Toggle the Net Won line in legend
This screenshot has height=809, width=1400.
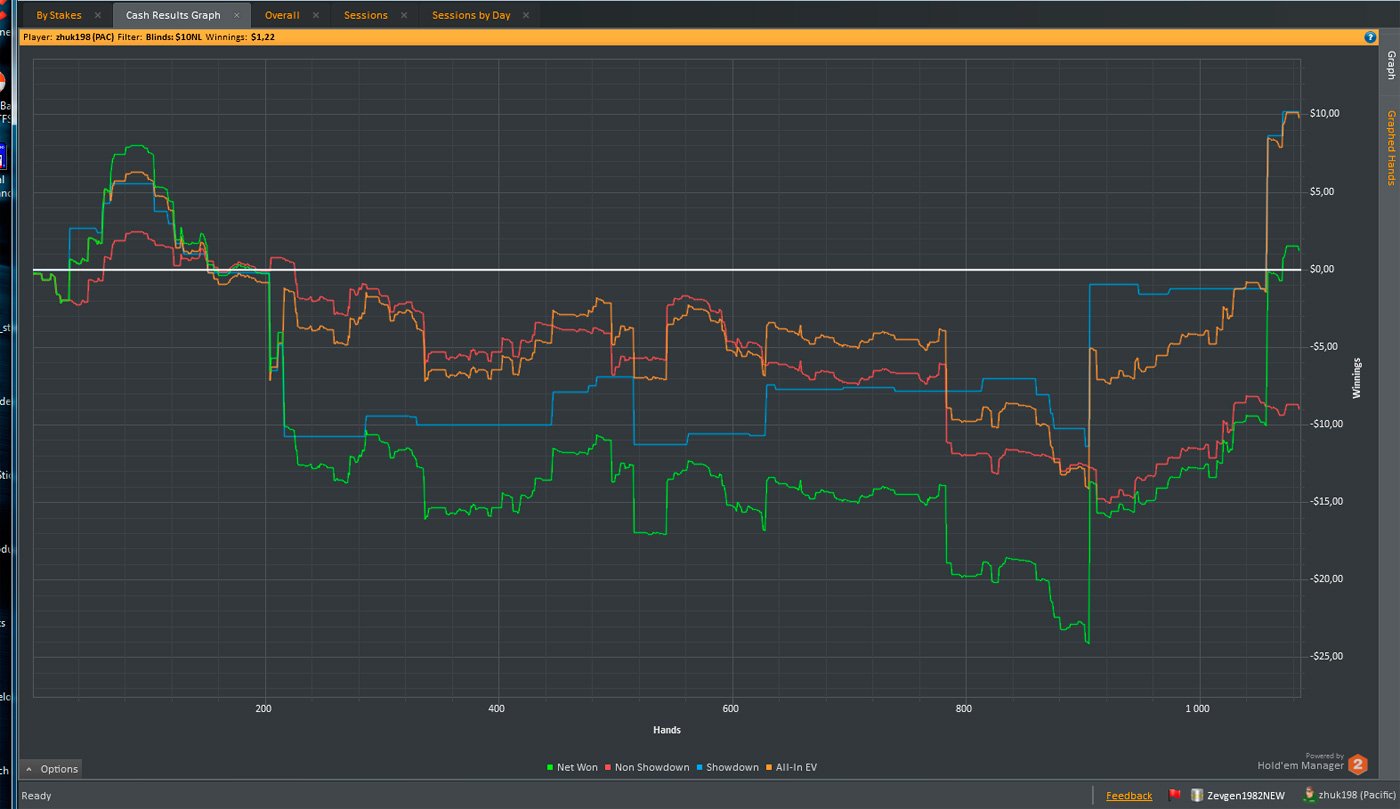pos(573,768)
